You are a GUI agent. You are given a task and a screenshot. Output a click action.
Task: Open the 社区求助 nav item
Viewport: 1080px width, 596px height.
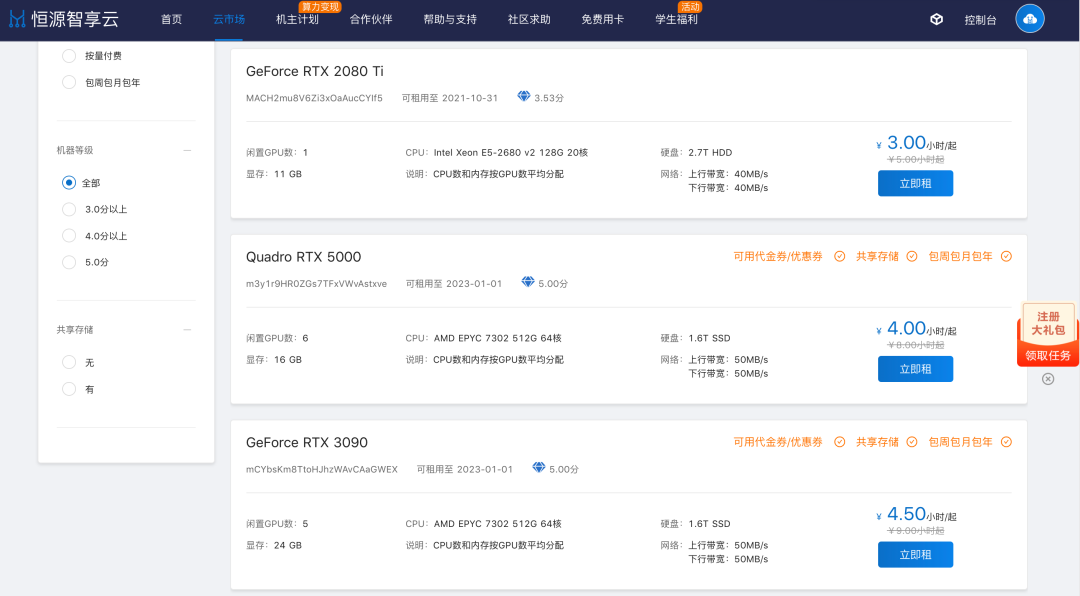529,19
